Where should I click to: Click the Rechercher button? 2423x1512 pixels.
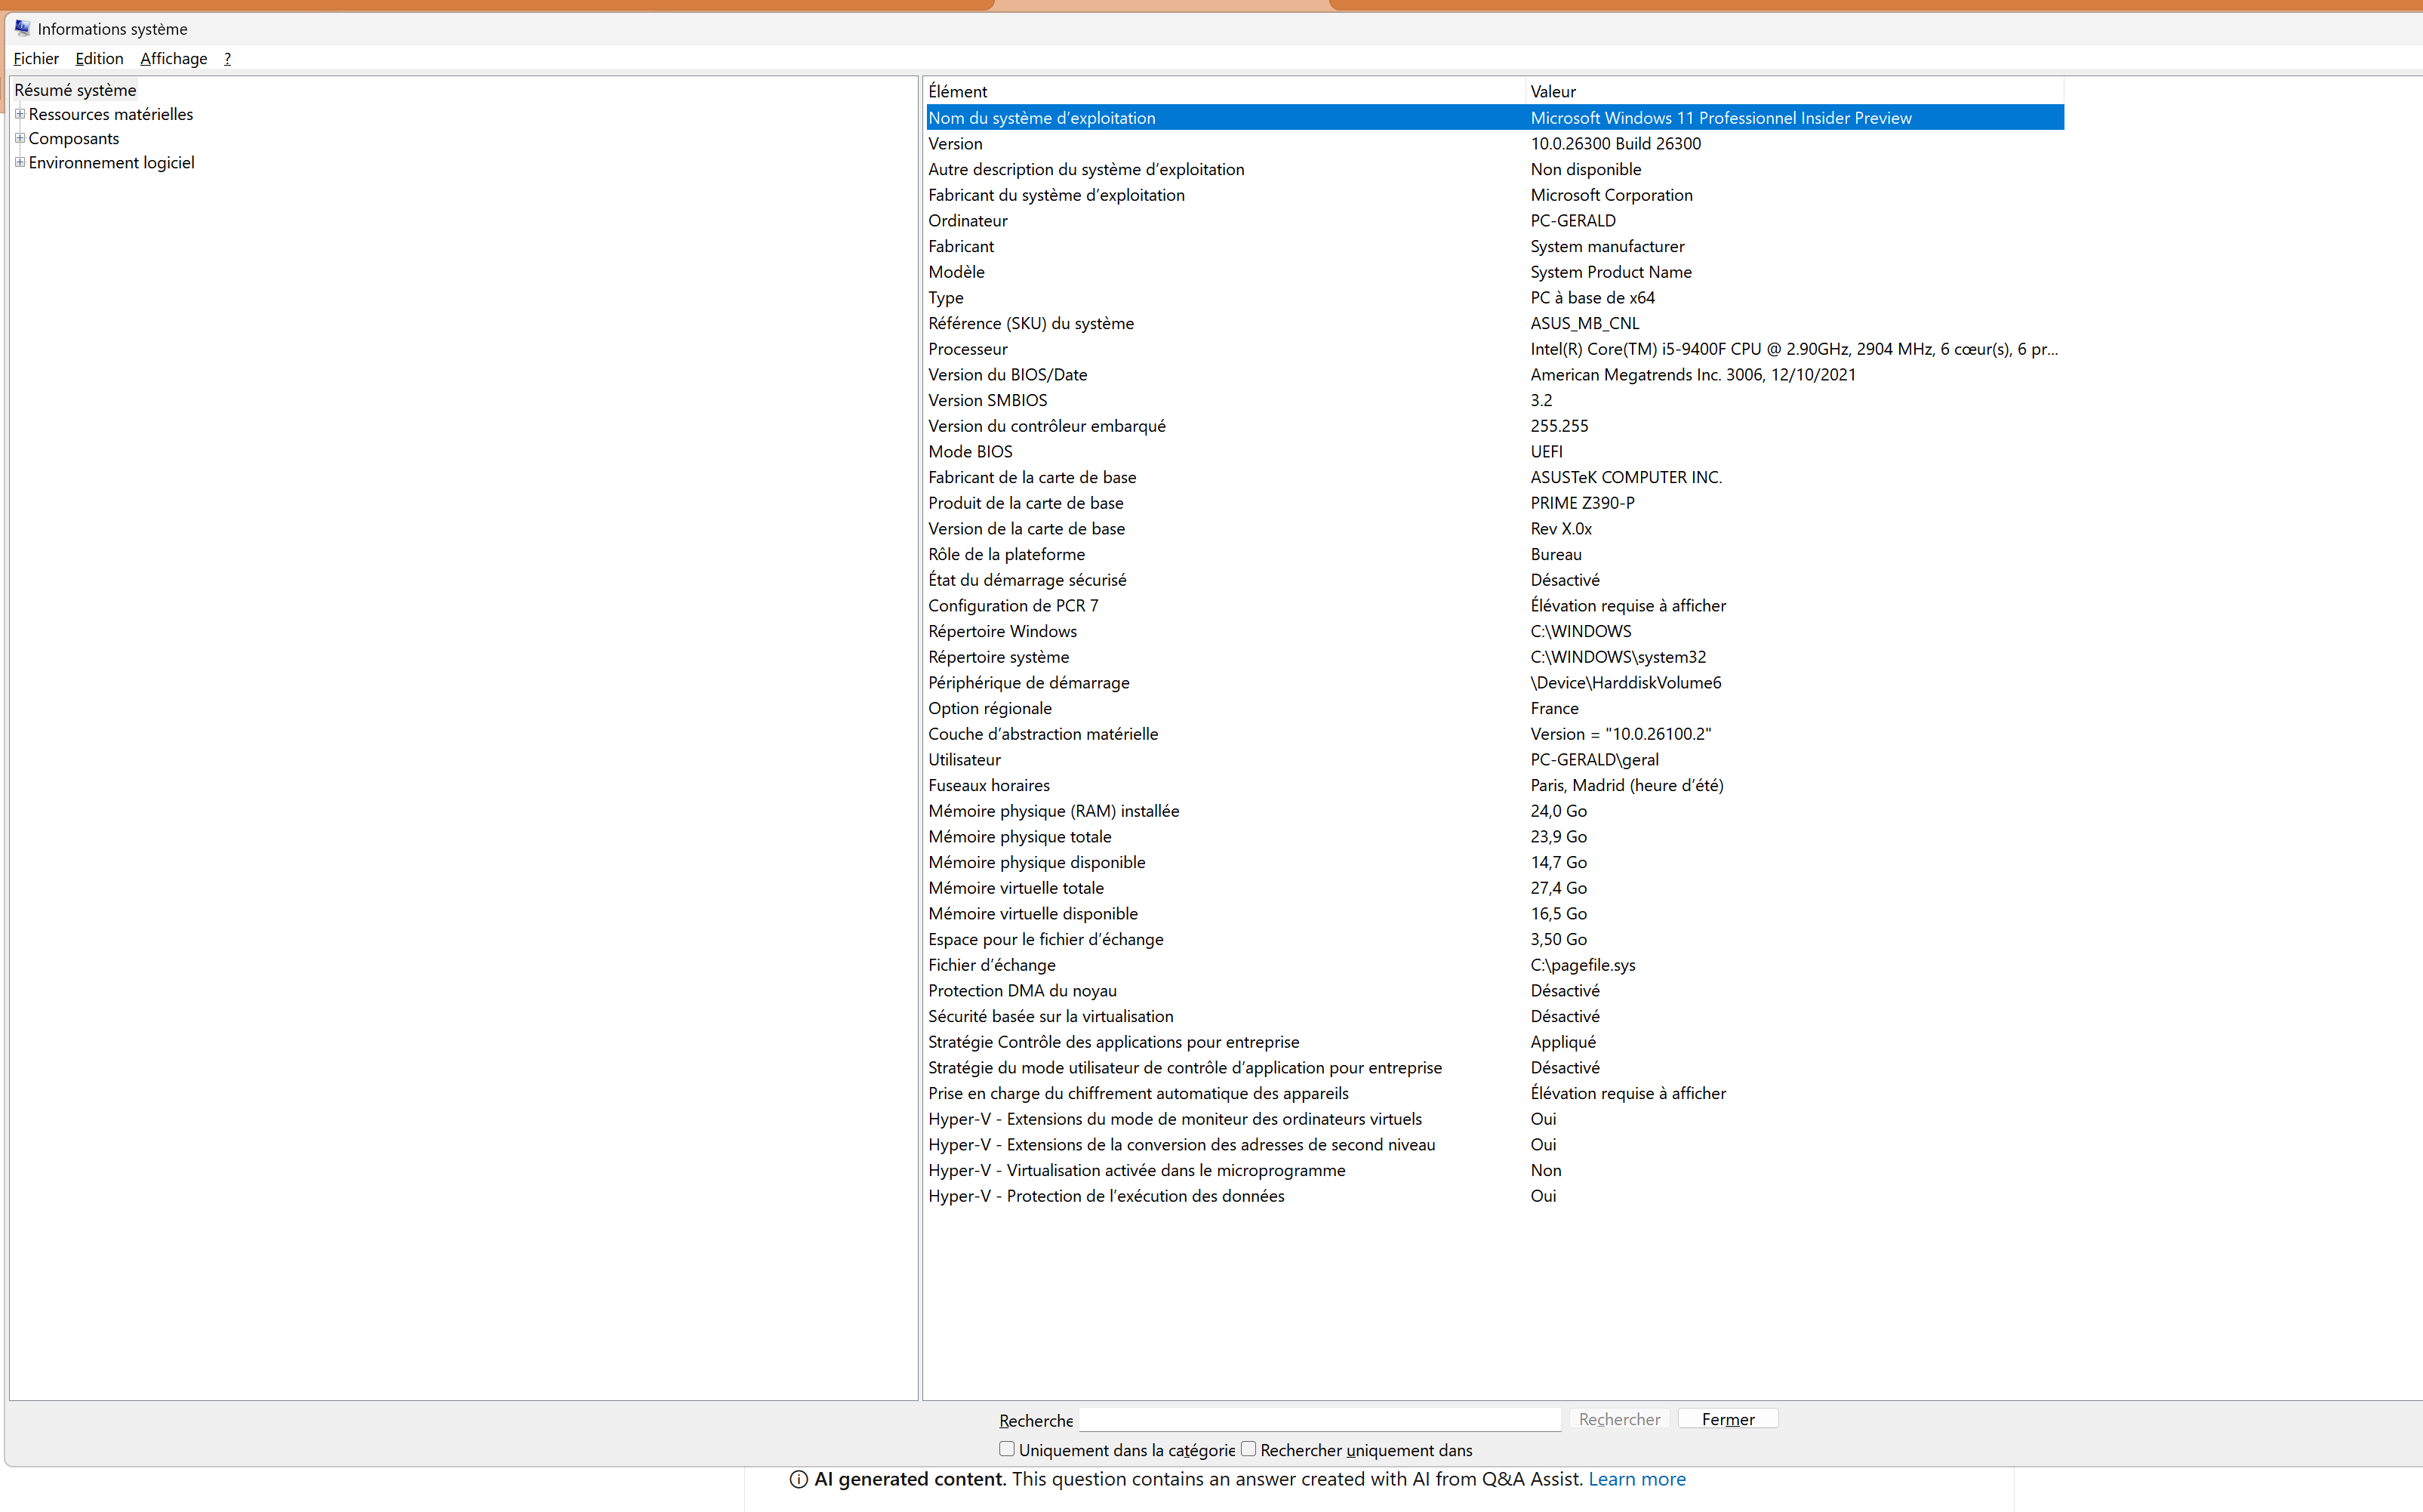(1618, 1419)
